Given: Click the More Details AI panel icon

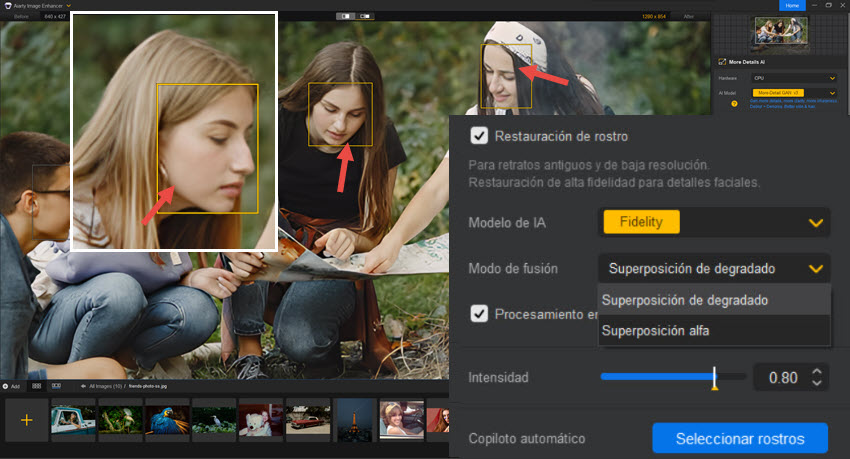Looking at the screenshot, I should click(x=722, y=62).
